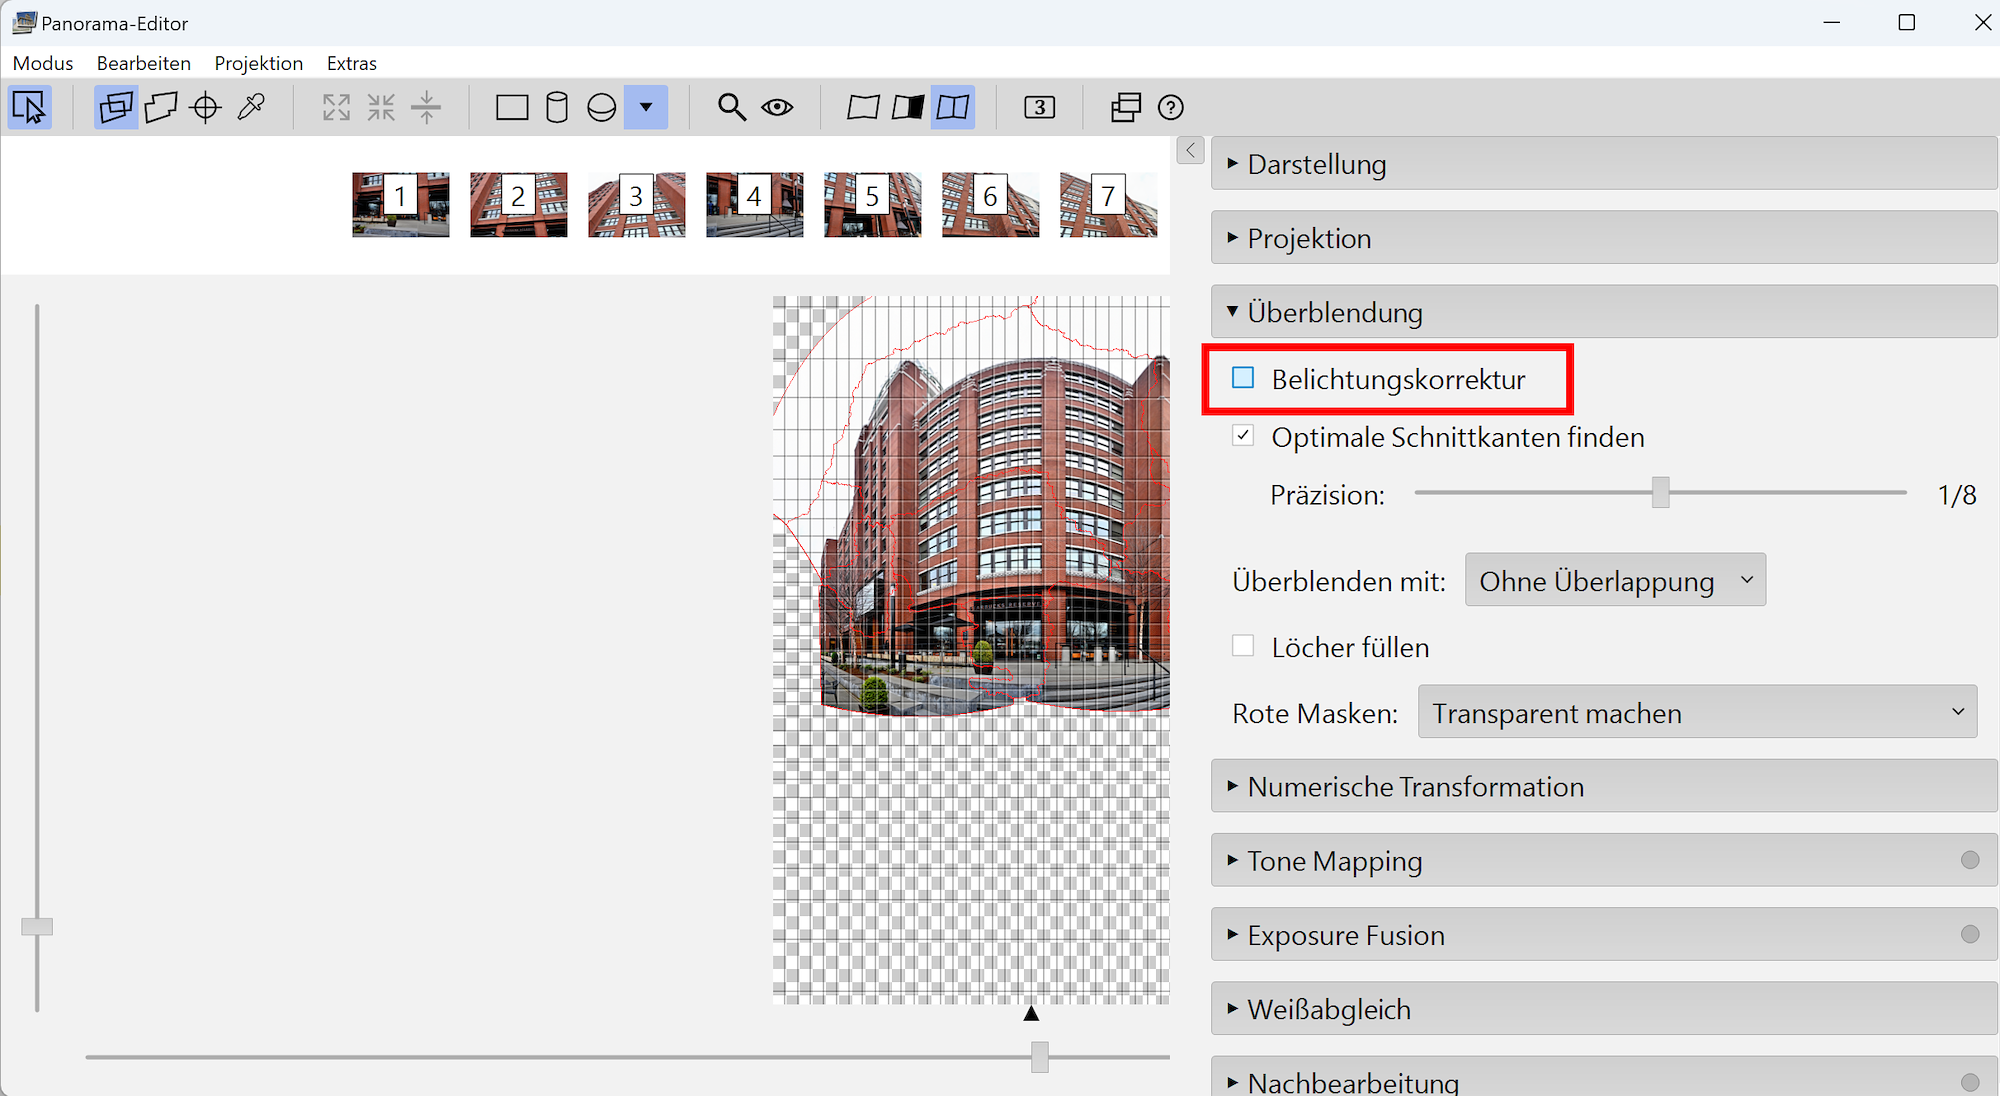The image size is (2000, 1096).
Task: Click the help question mark icon
Action: 1170,107
